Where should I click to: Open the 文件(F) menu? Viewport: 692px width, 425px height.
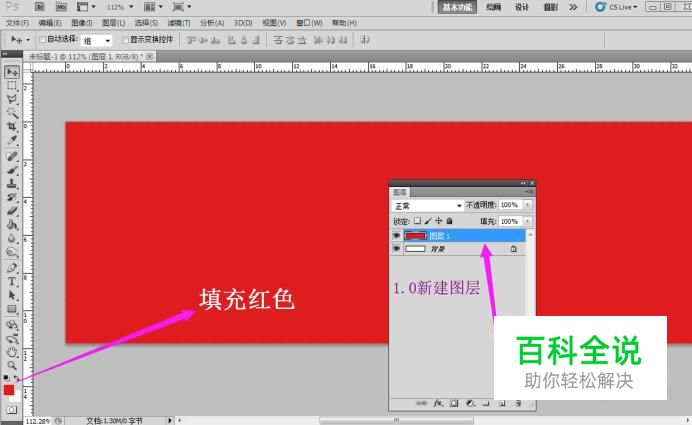click(x=17, y=23)
